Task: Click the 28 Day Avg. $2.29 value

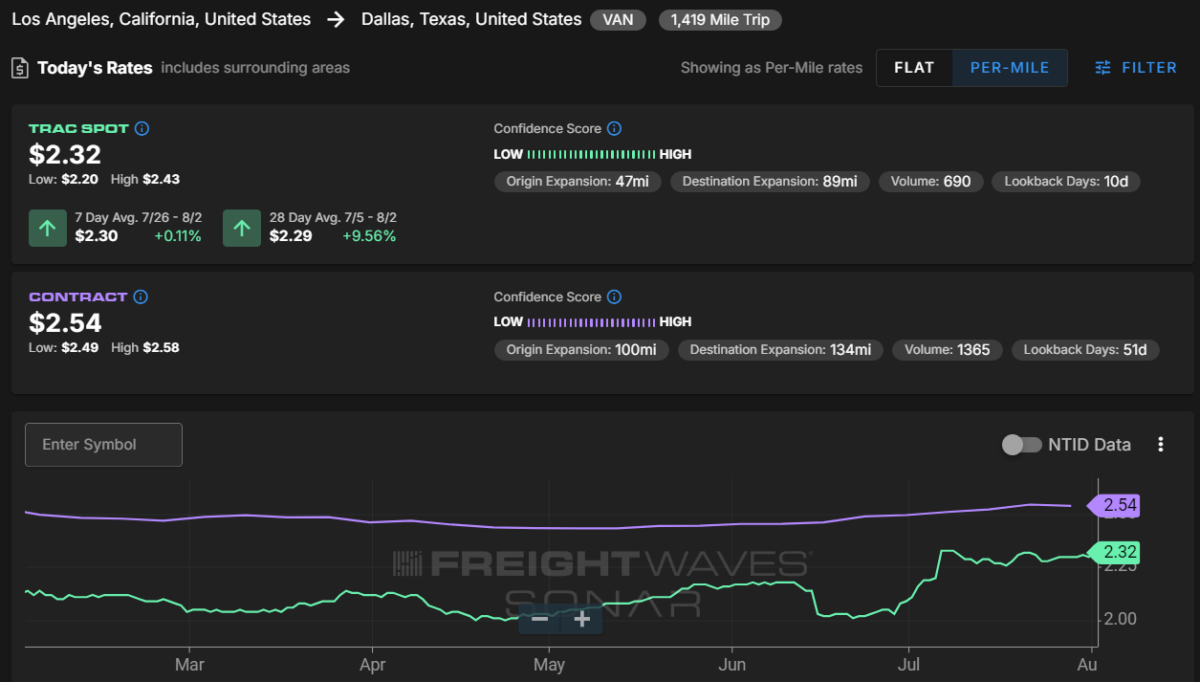Action: pos(290,237)
